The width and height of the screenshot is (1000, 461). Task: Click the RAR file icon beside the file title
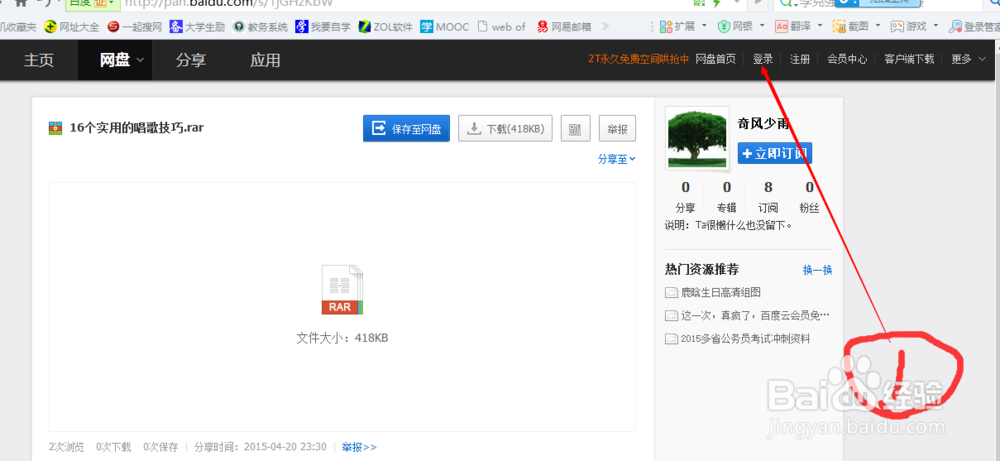click(56, 128)
